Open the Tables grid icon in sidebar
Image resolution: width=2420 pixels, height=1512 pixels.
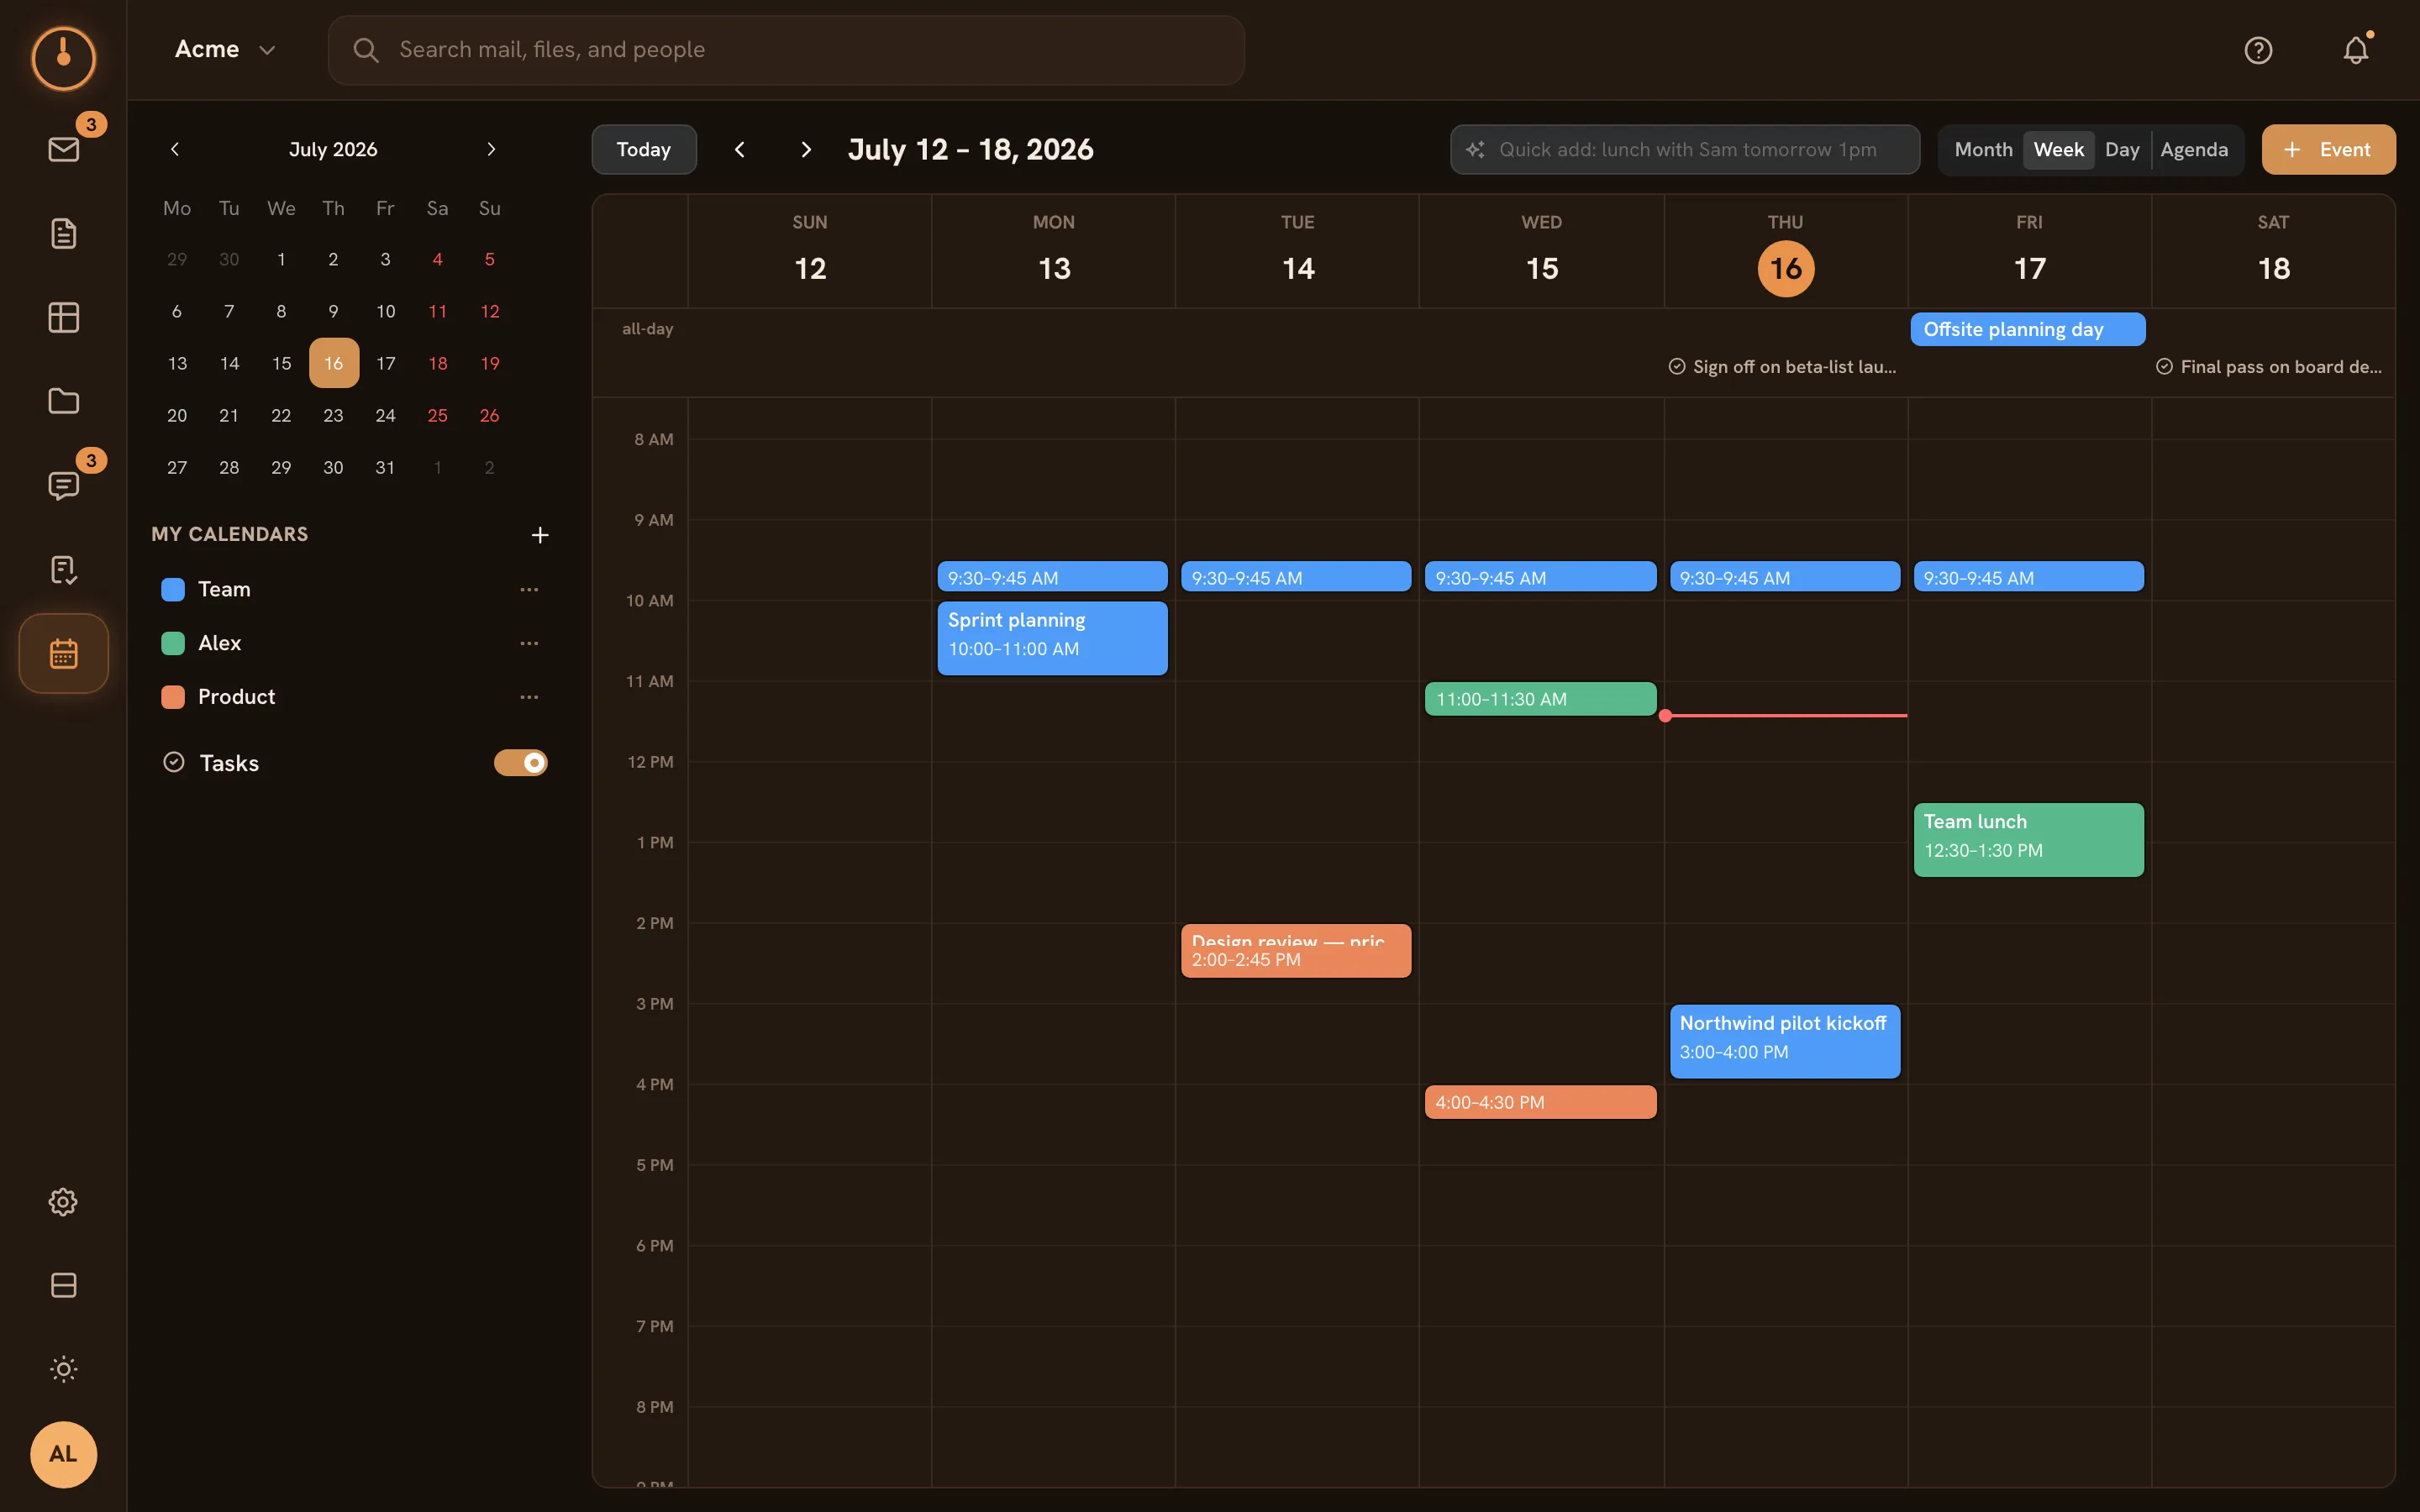pyautogui.click(x=63, y=318)
